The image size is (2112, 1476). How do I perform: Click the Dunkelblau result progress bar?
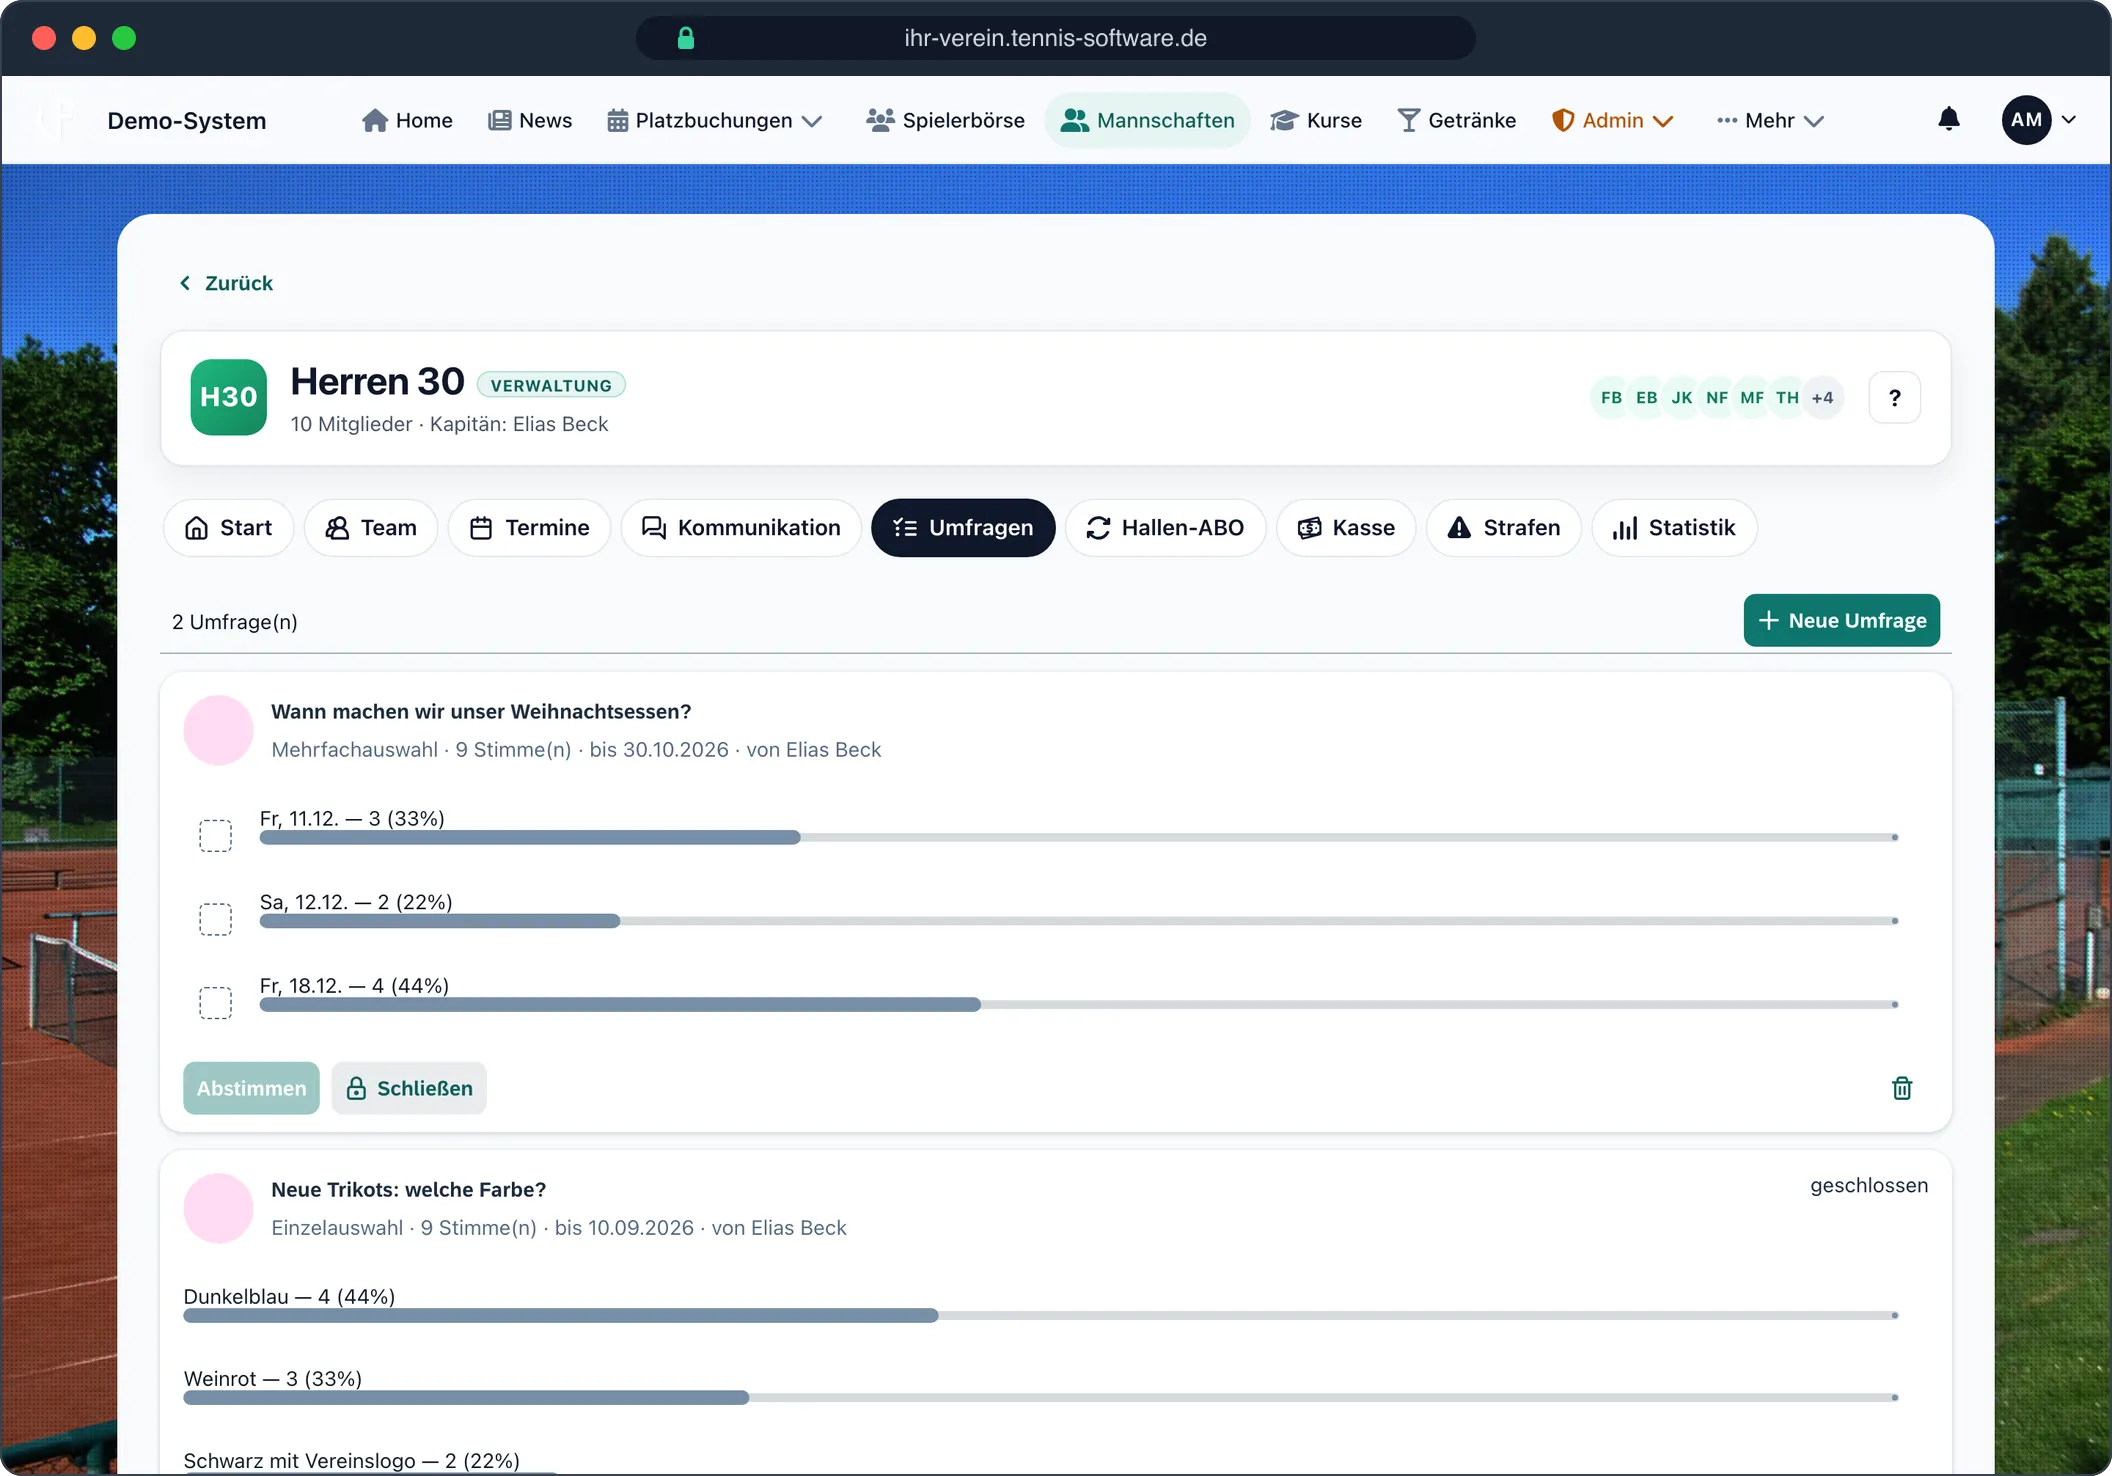(1041, 1315)
